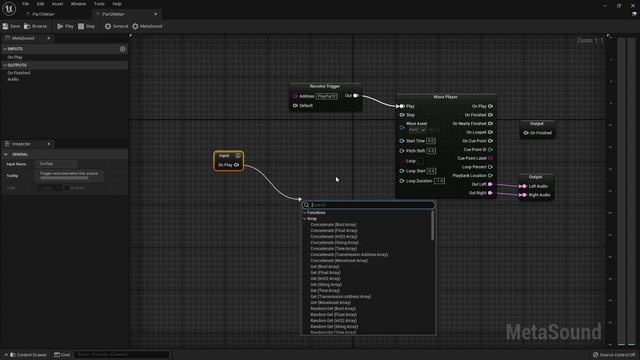Click Wave Player Loop Start pin

(x=402, y=171)
